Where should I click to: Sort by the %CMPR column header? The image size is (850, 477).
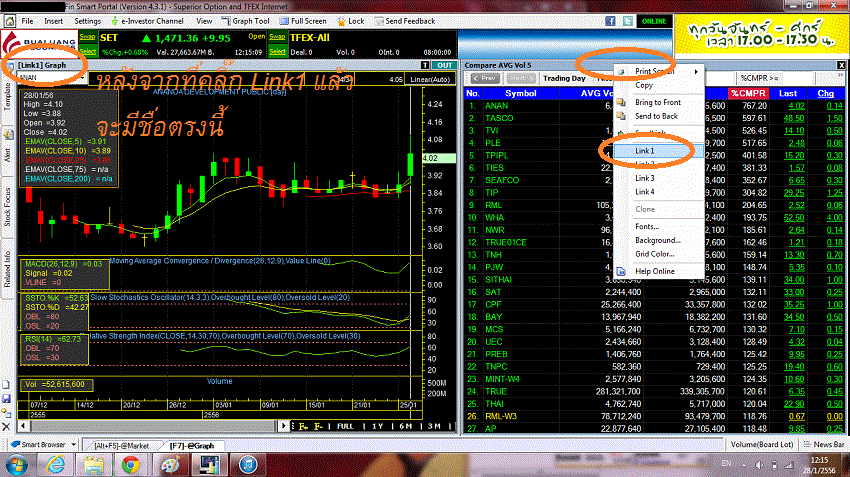pyautogui.click(x=748, y=93)
